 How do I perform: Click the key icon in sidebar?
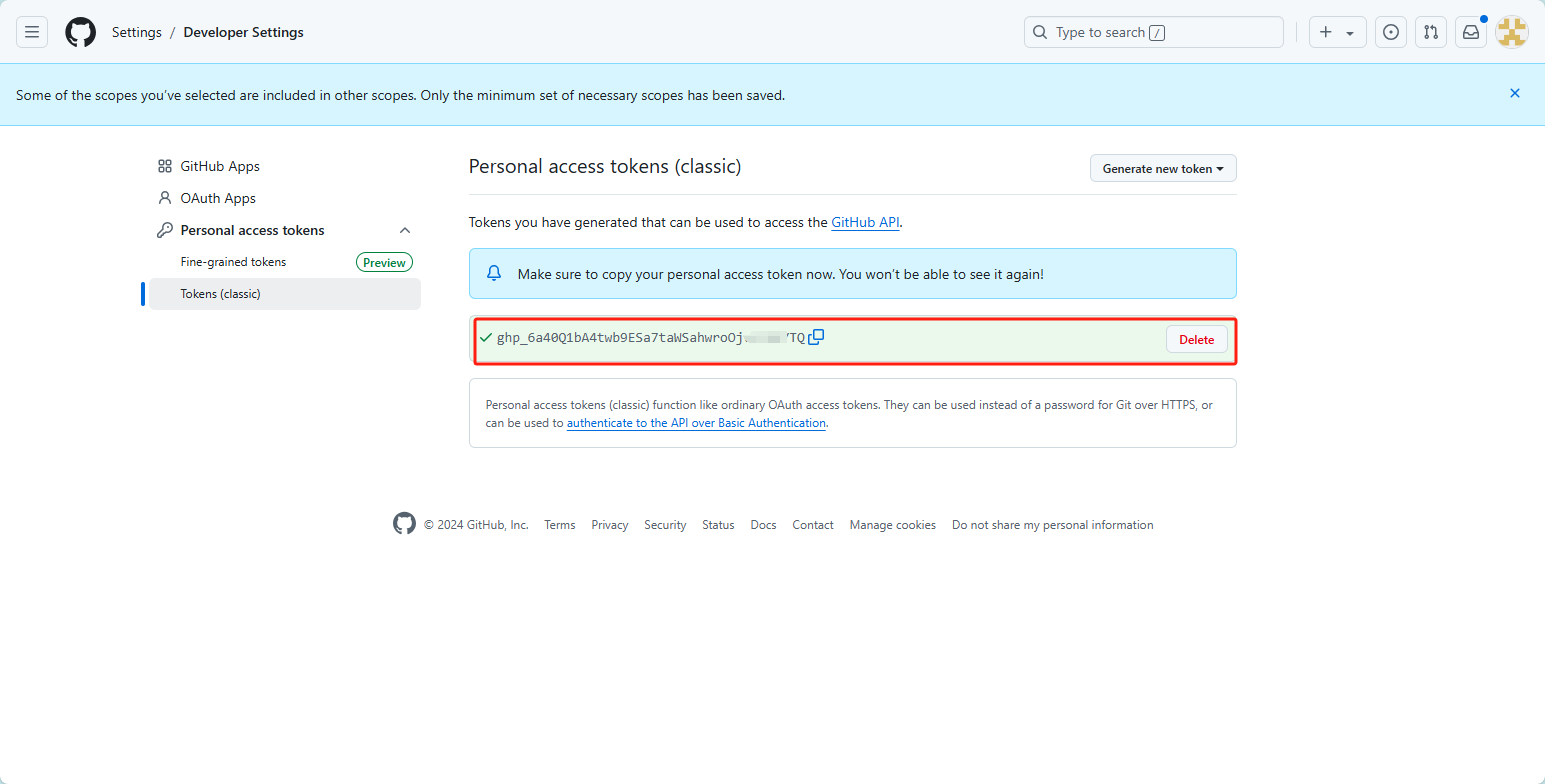click(165, 230)
